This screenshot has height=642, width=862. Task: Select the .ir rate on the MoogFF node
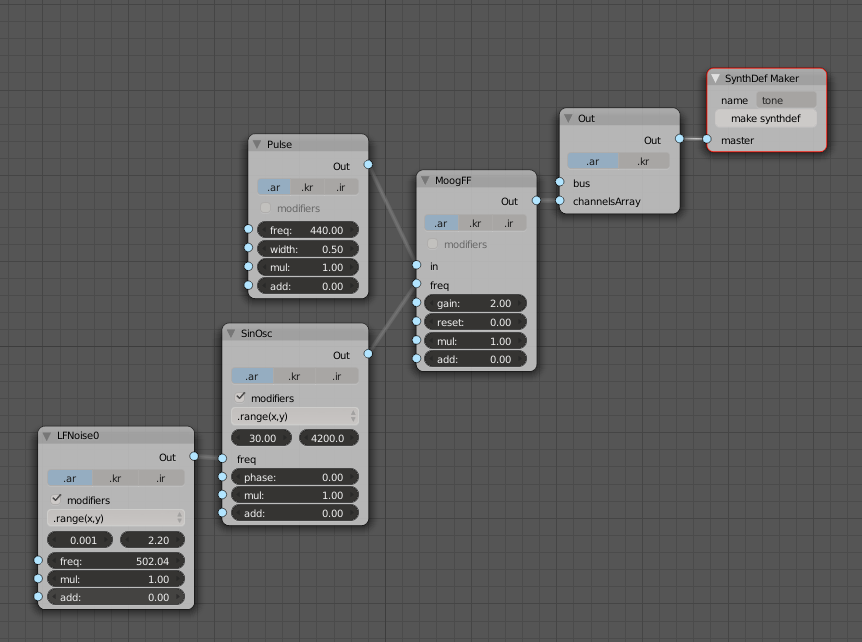tap(509, 223)
